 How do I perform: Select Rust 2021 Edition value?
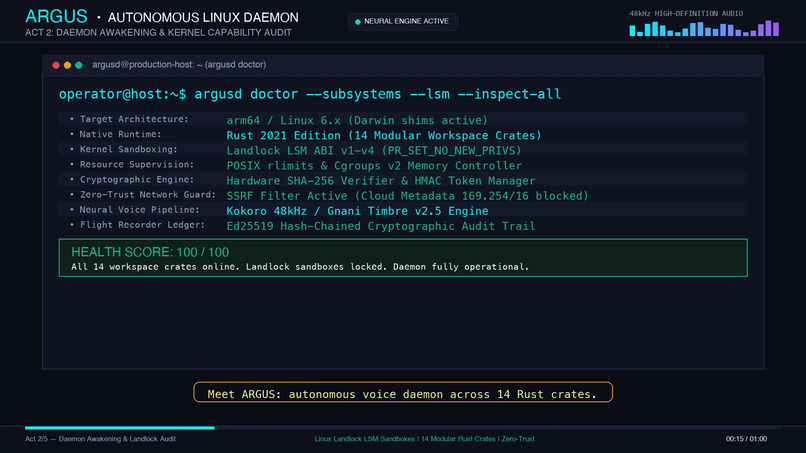pos(384,135)
